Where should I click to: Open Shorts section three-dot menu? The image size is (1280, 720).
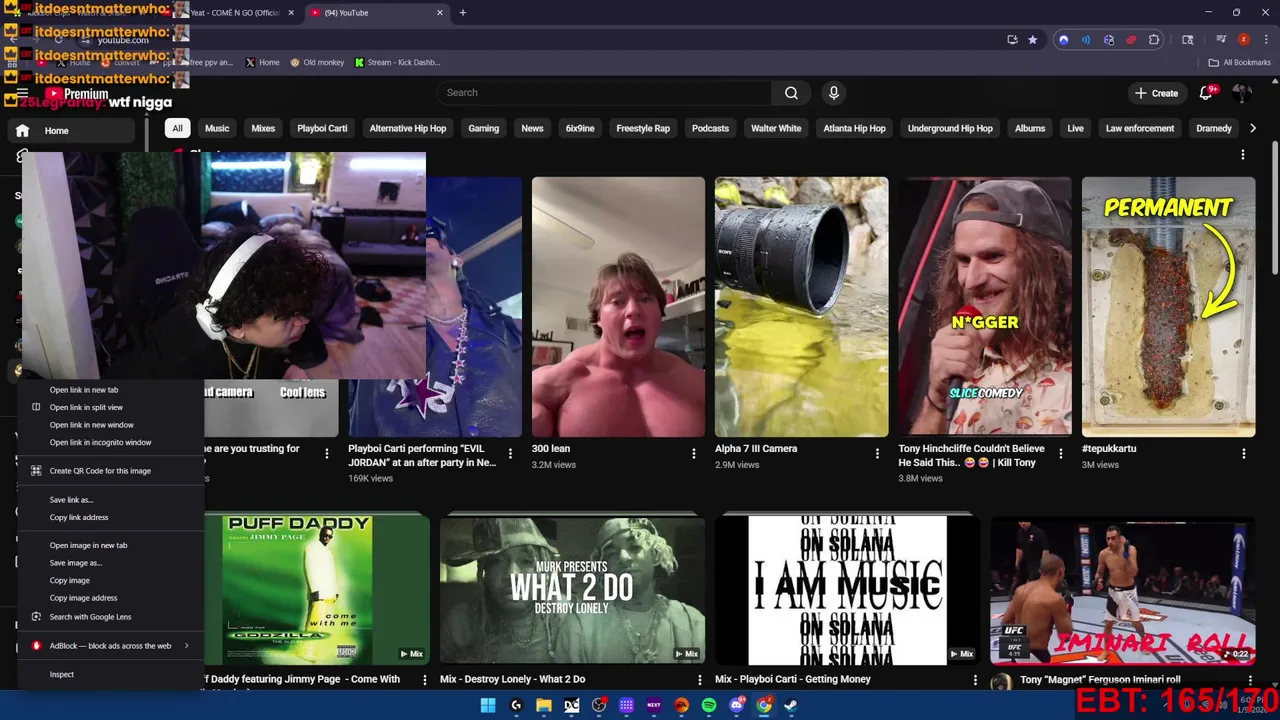point(1243,155)
